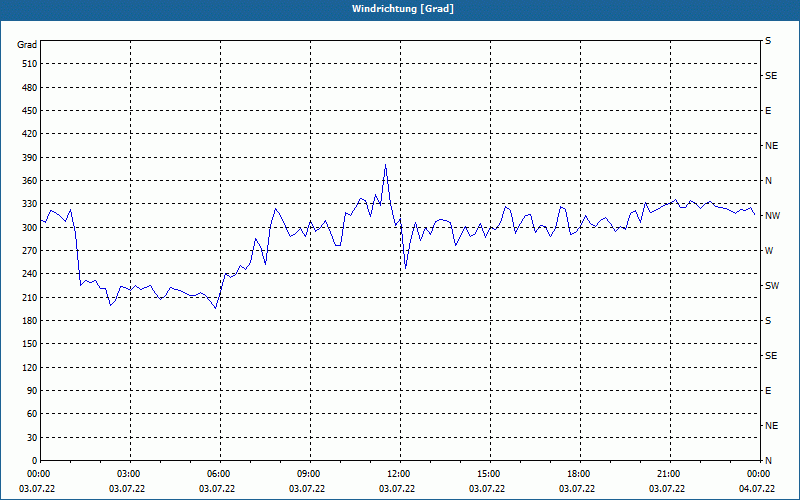Click the N compass label beside 0 baseline
Image resolution: width=800 pixels, height=500 pixels.
[768, 461]
